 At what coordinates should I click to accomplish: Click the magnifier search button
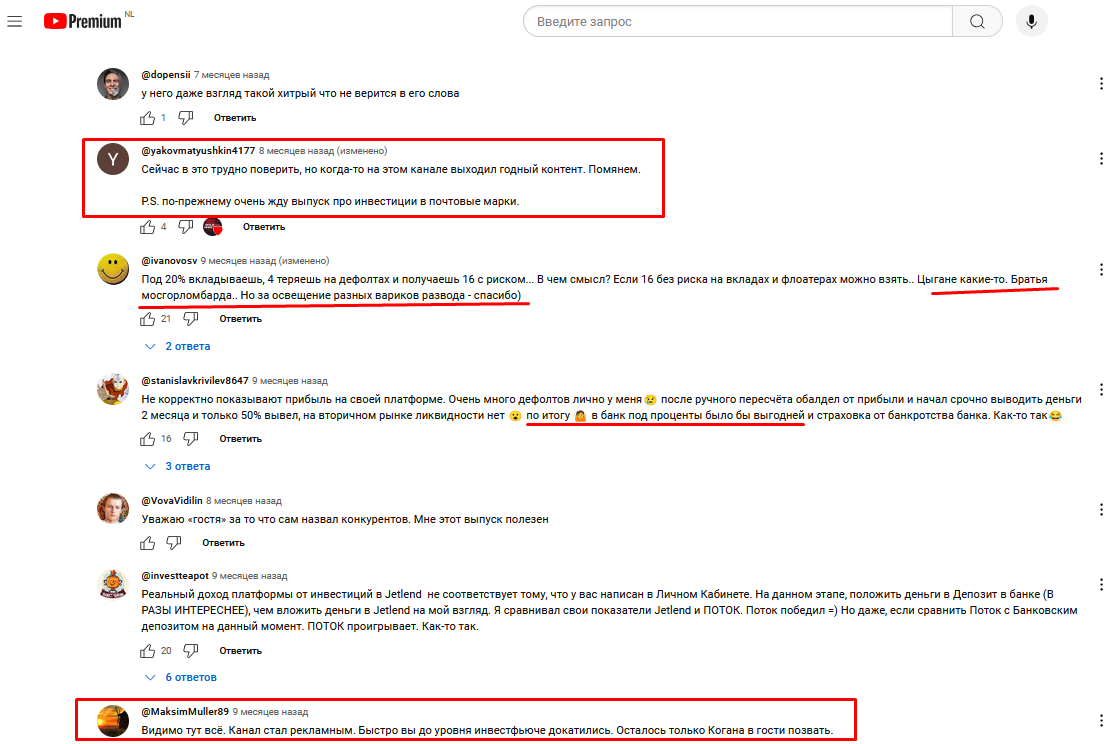[x=977, y=21]
